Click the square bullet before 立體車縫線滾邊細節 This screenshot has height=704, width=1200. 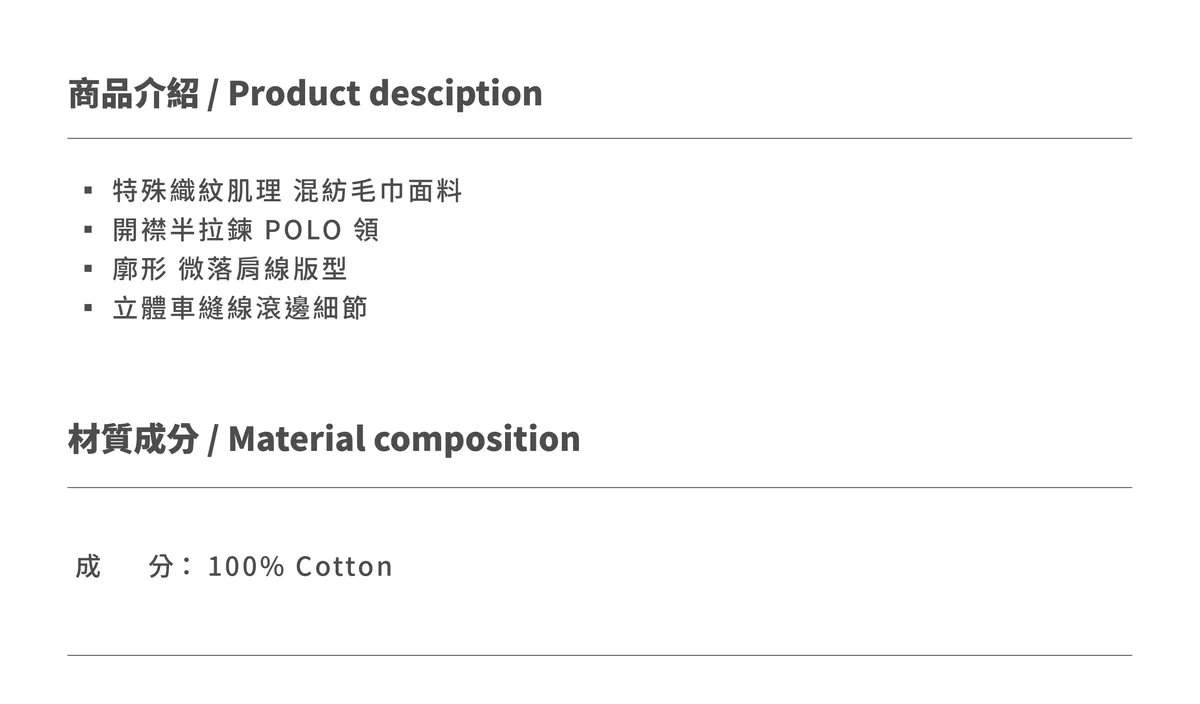88,308
